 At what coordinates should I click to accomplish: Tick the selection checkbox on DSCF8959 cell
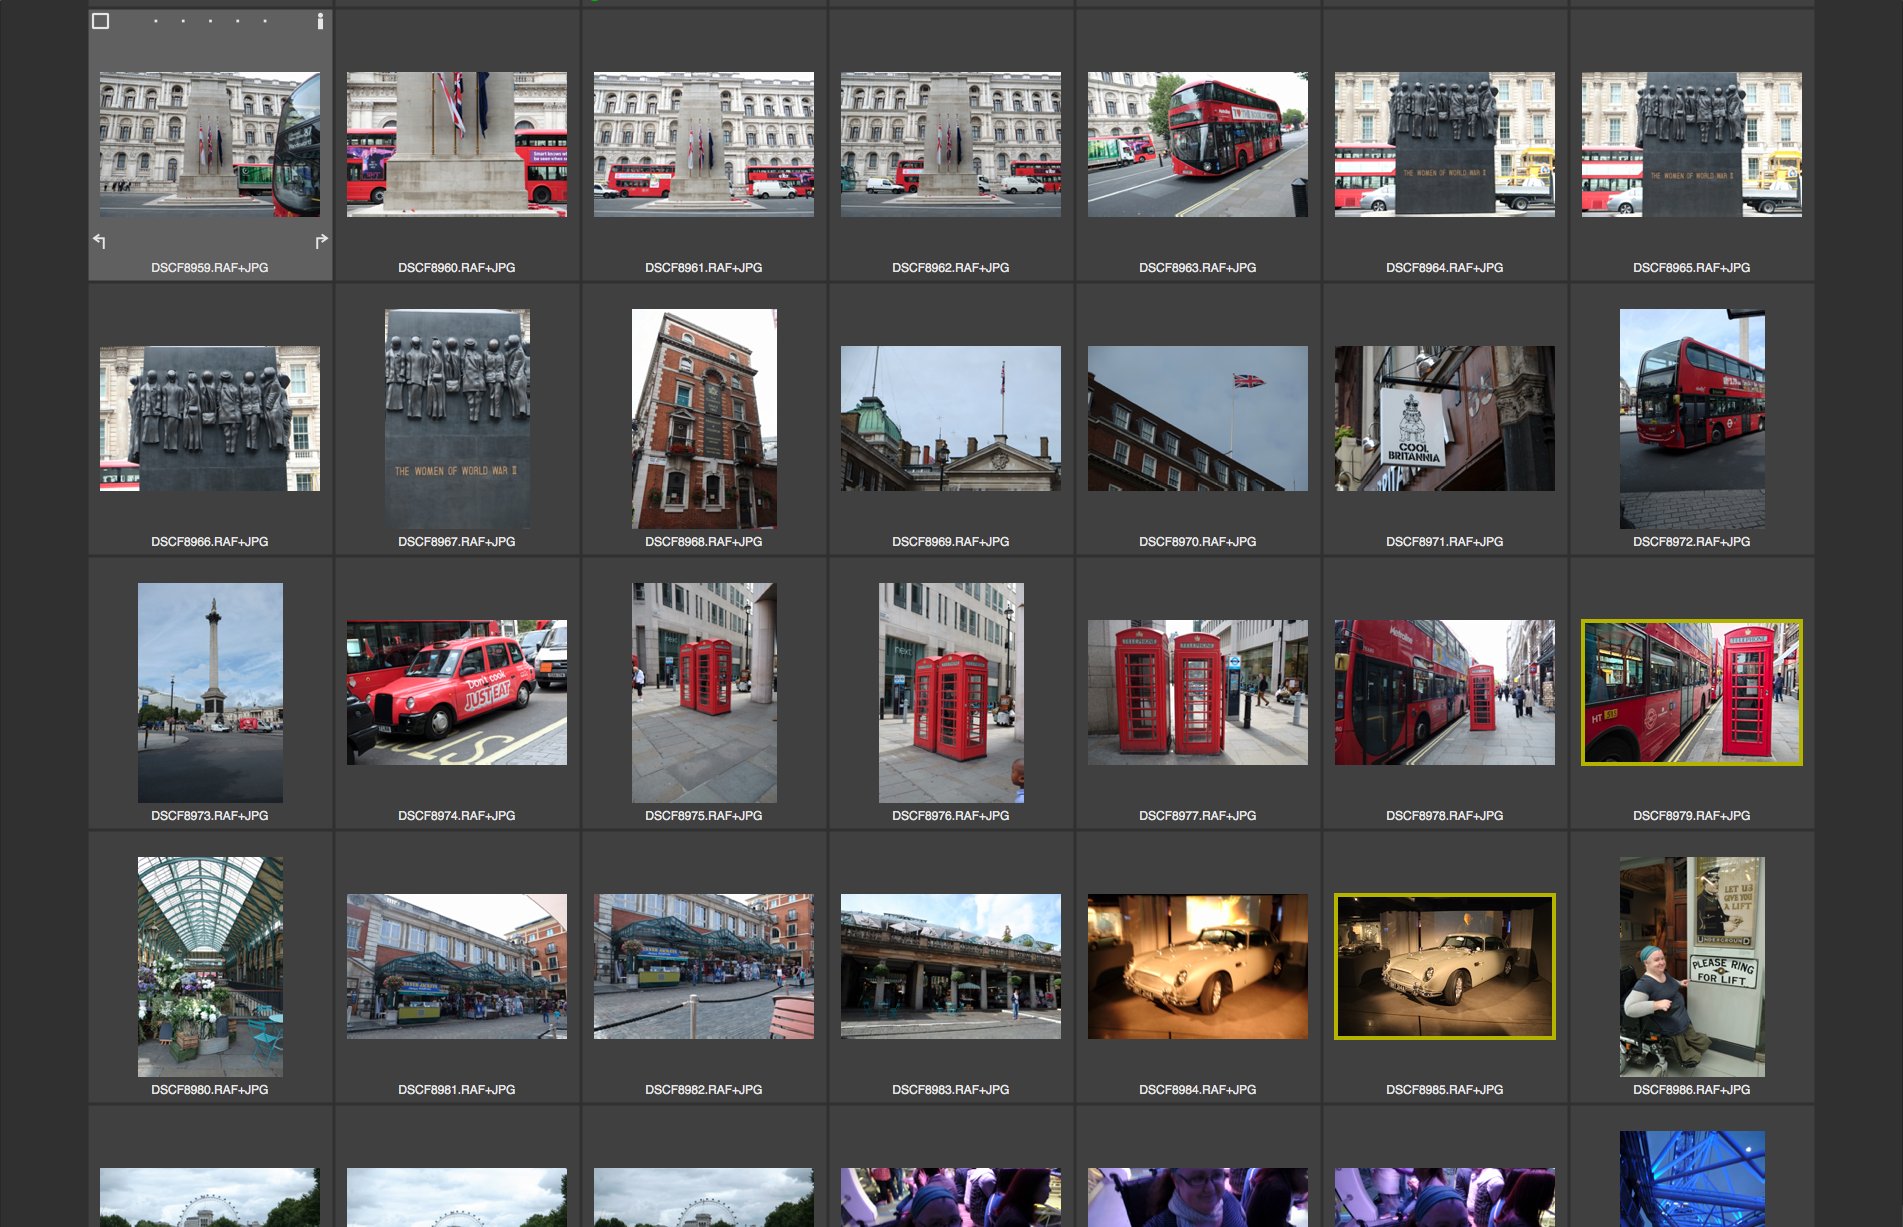(101, 21)
